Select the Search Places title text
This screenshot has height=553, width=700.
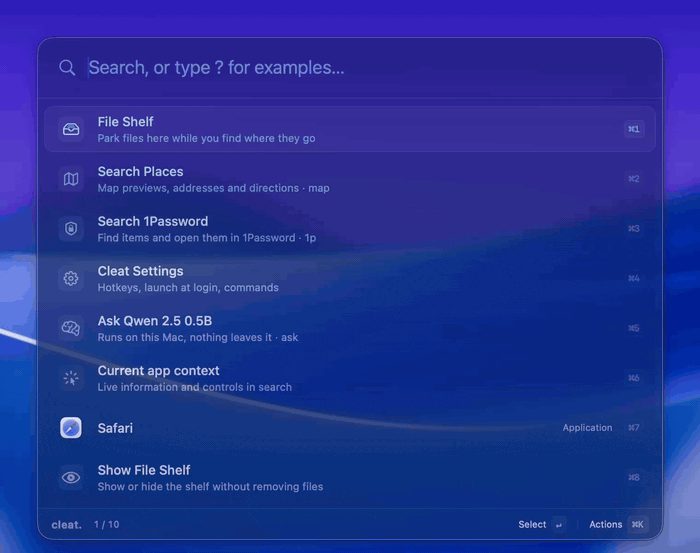140,171
